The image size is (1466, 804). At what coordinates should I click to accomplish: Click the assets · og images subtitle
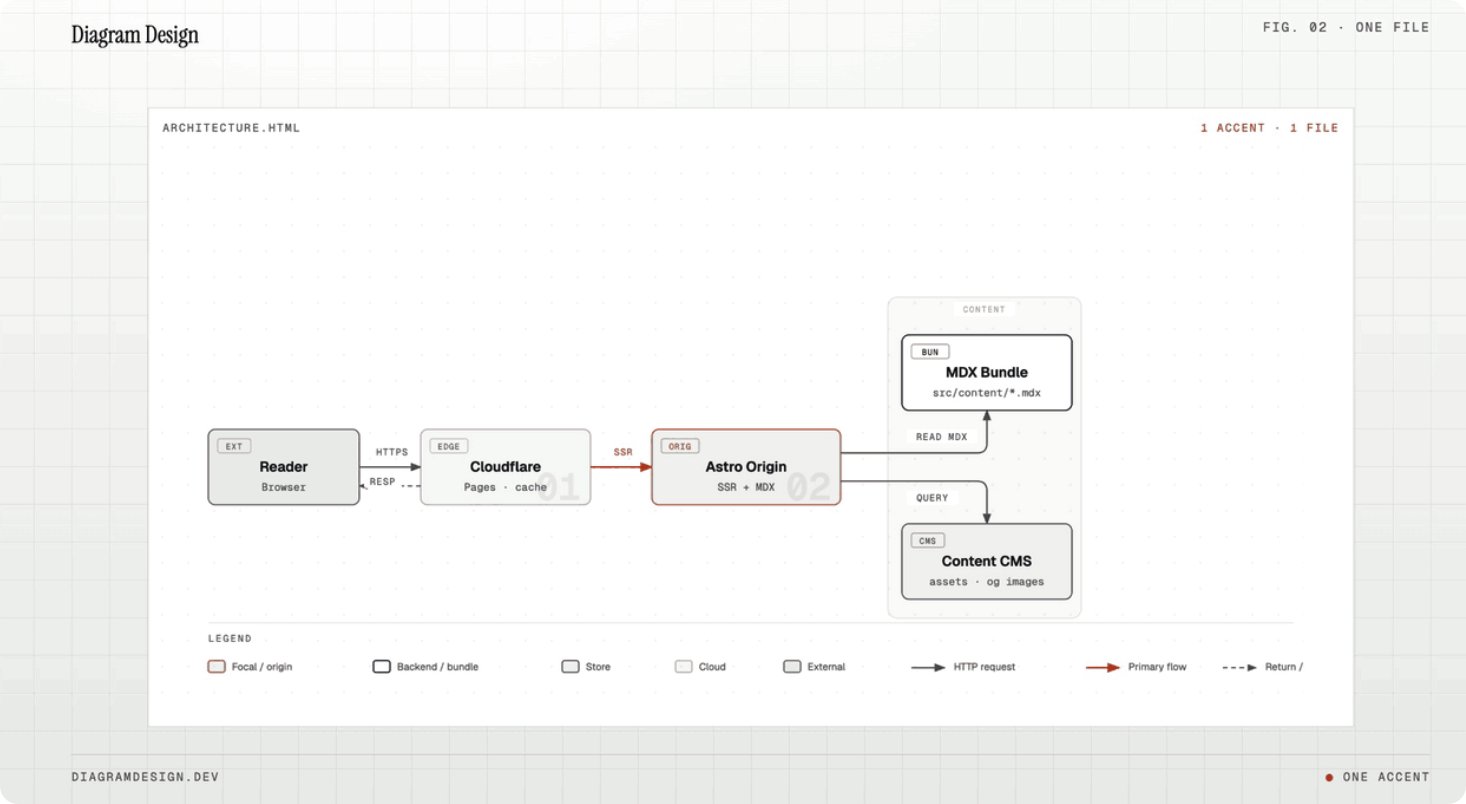tap(987, 582)
